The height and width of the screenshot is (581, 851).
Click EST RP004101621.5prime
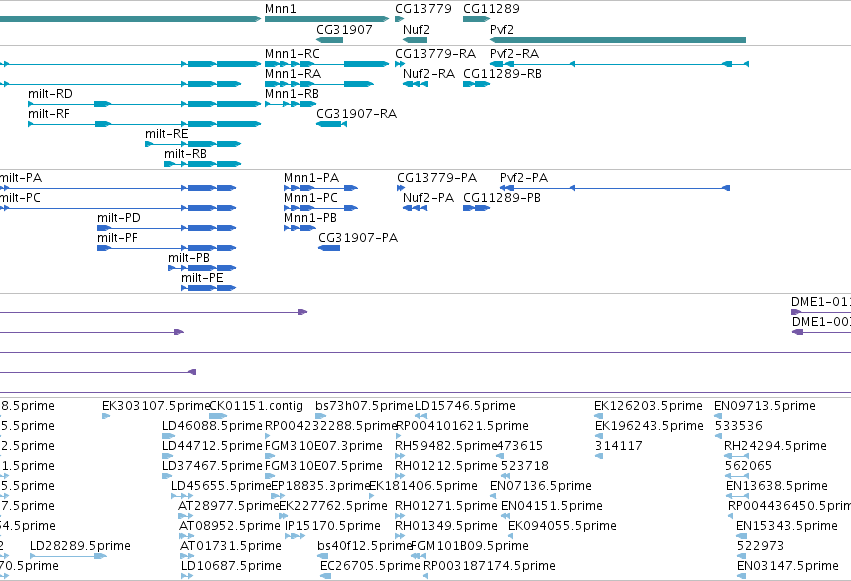(463, 426)
